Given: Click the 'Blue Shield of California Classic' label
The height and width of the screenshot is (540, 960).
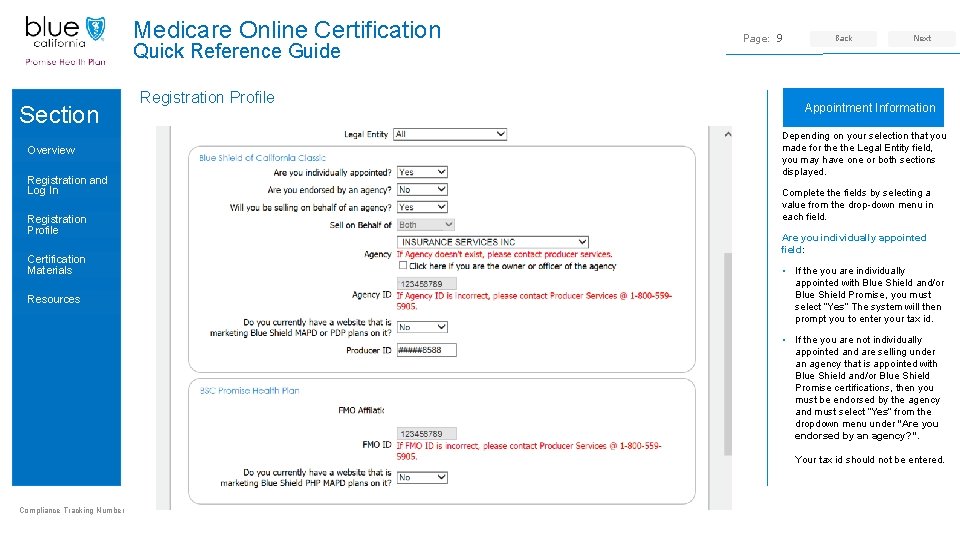Looking at the screenshot, I should [262, 158].
